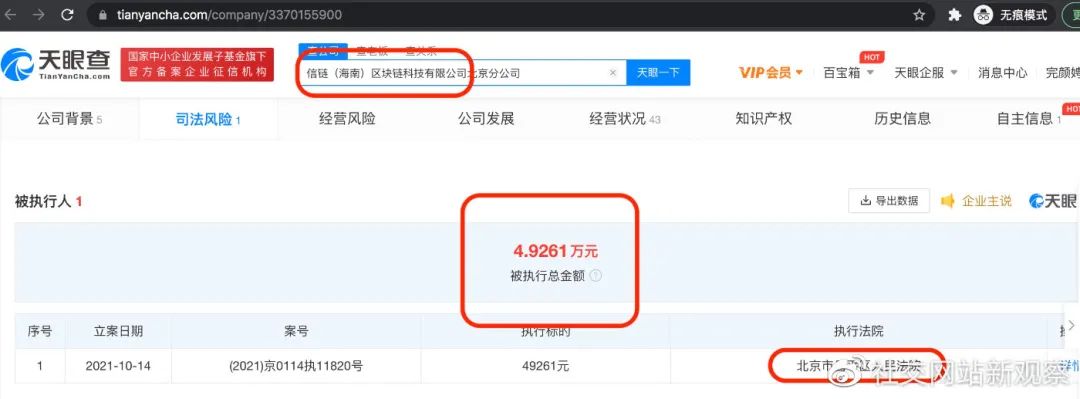Image resolution: width=1080 pixels, height=399 pixels.
Task: Open the 百宝箱 dropdown
Action: [x=849, y=72]
